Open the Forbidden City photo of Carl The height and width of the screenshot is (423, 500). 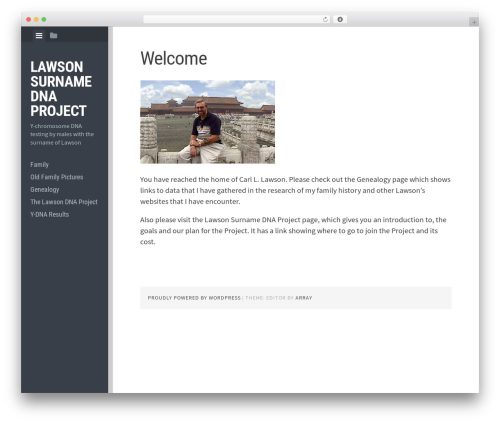point(207,122)
